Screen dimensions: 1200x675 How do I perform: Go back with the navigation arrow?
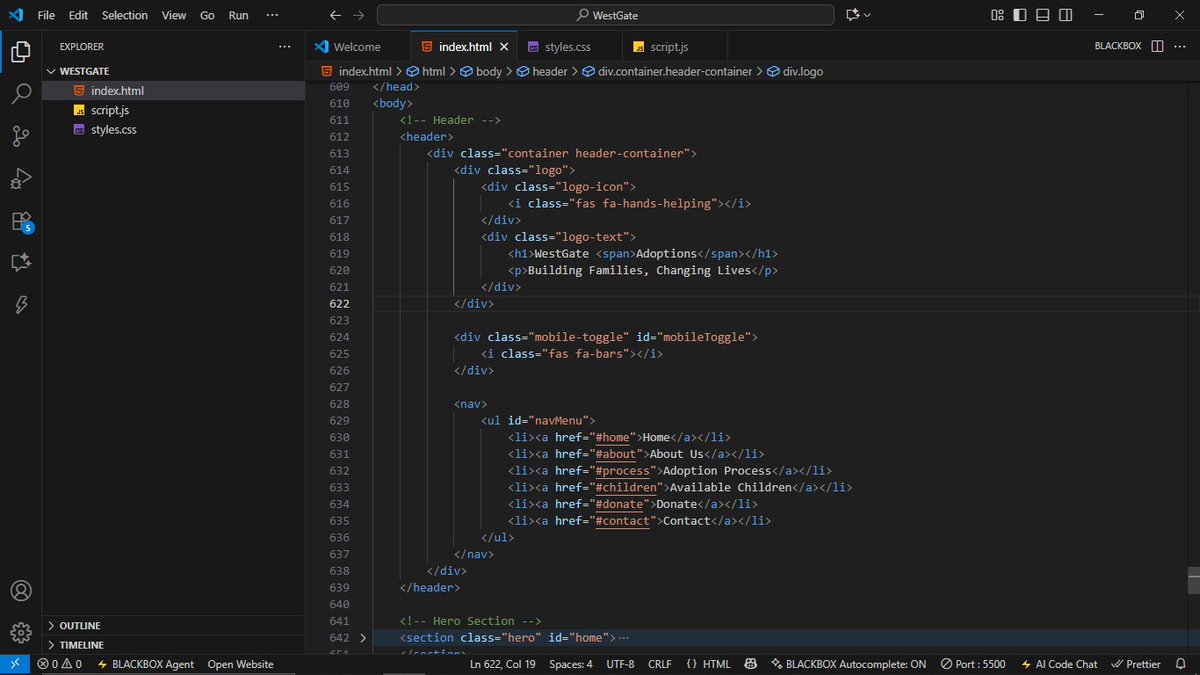pos(336,15)
